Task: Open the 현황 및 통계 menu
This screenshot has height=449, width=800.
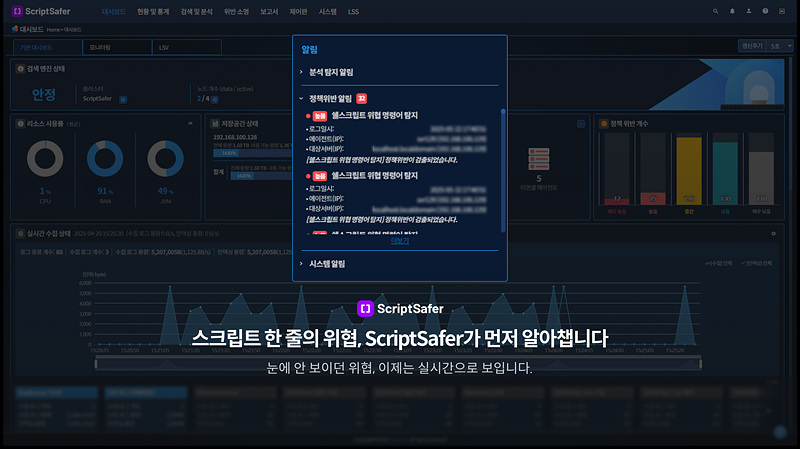Action: (153, 12)
